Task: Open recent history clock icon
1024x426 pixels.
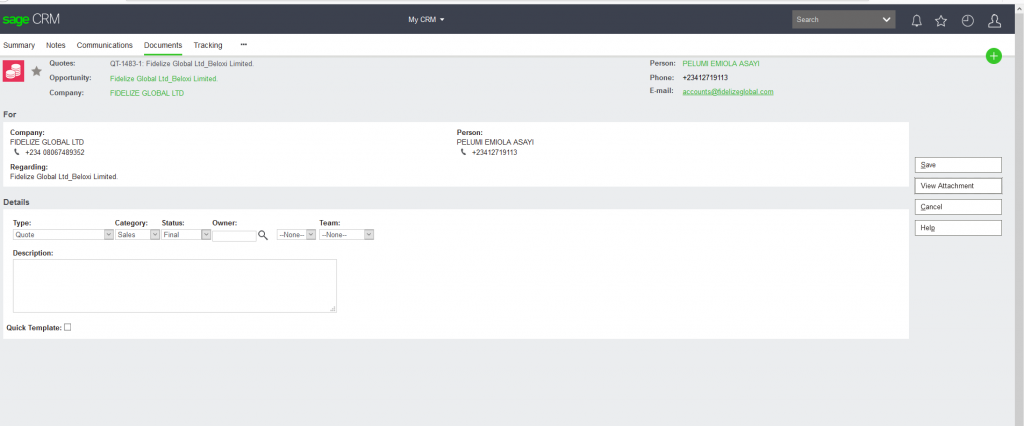Action: (967, 20)
